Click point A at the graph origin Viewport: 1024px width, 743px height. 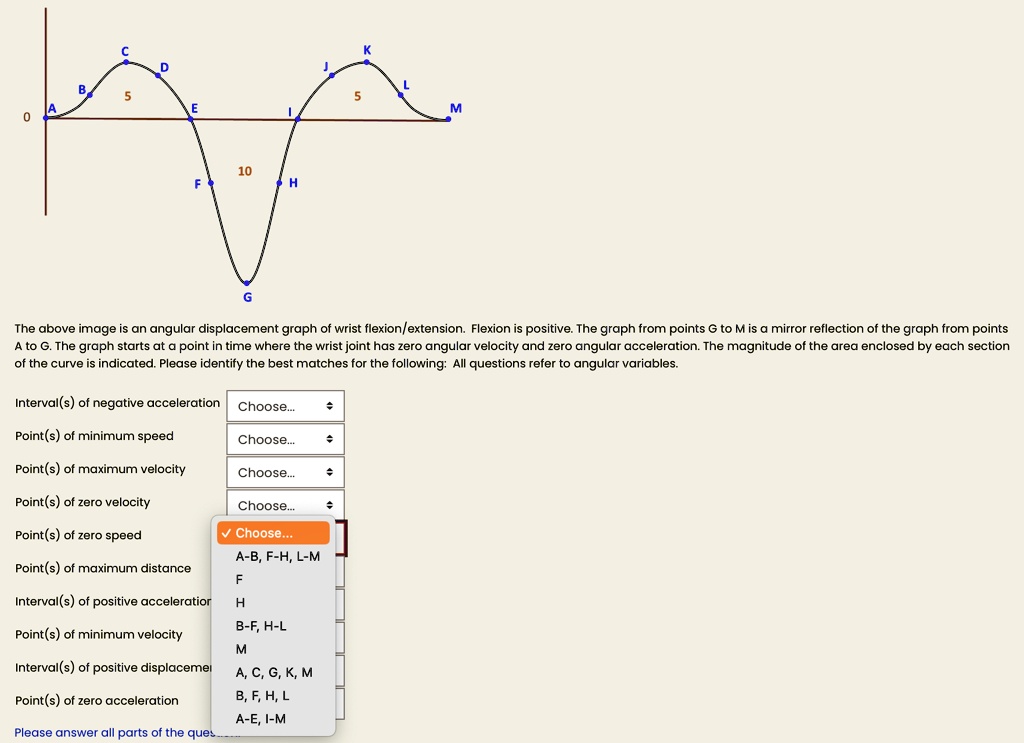click(46, 118)
